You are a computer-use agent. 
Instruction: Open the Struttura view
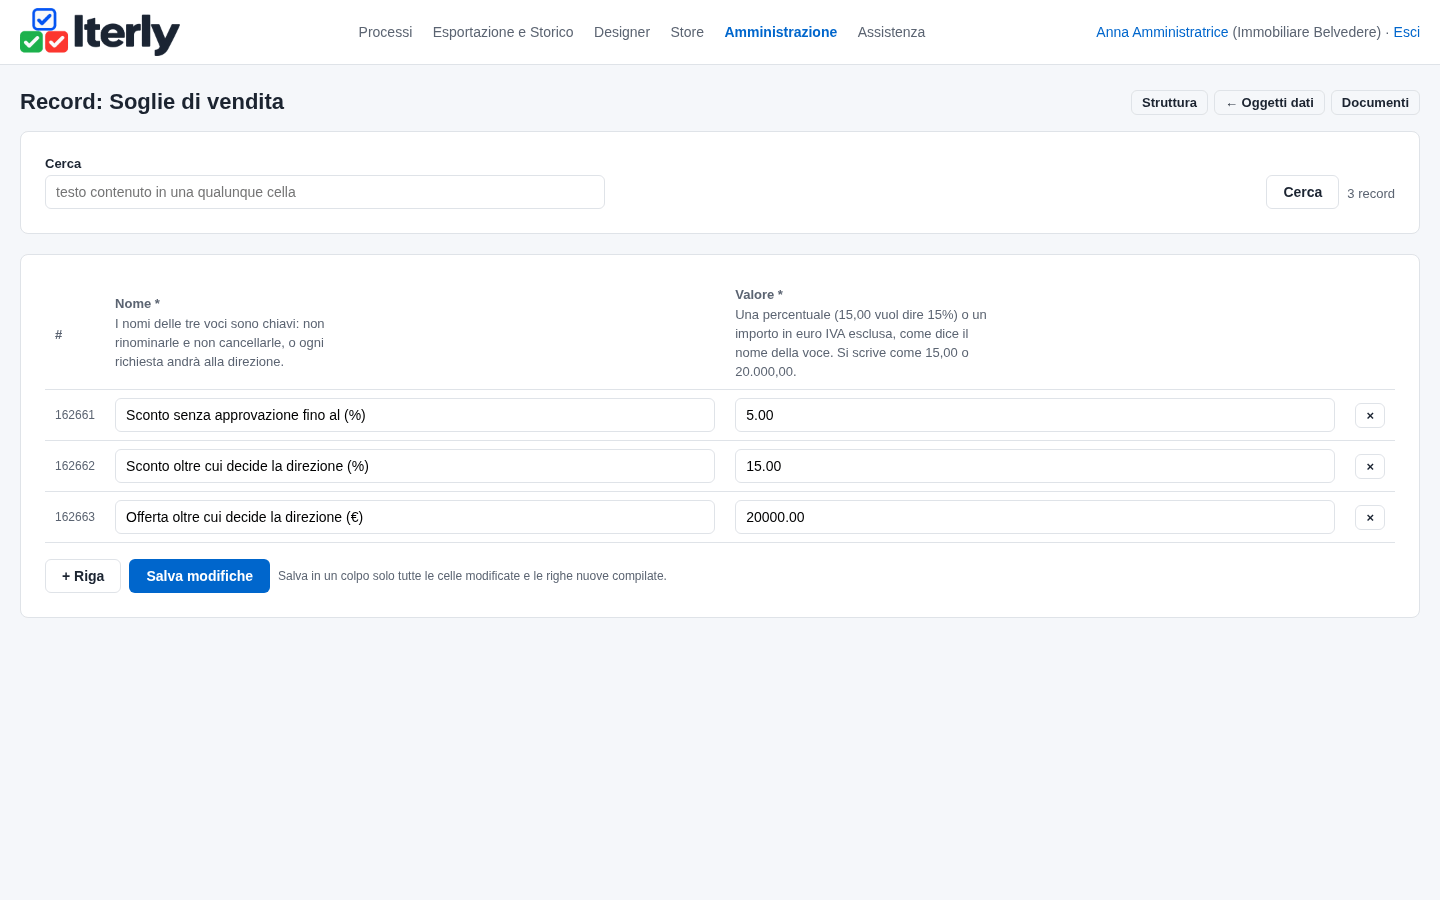pos(1169,103)
